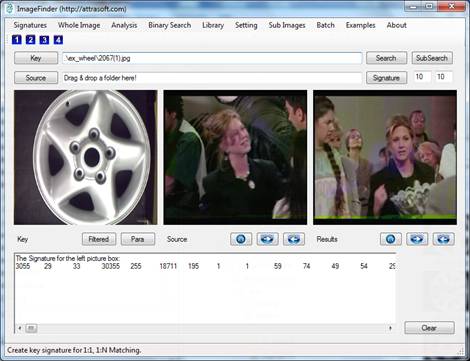Click the Source right-arrow navigation icon
Screen dimensions: 470x361
[267, 239]
